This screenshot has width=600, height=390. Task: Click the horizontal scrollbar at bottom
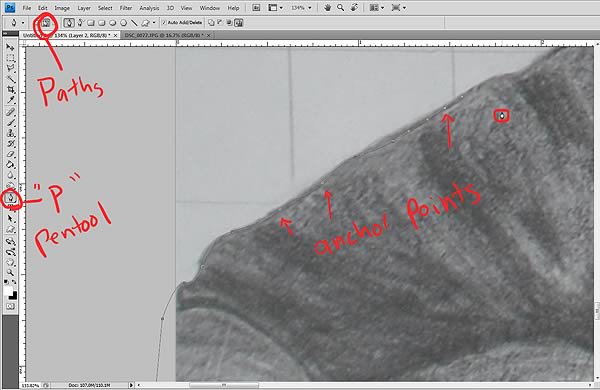pos(364,385)
